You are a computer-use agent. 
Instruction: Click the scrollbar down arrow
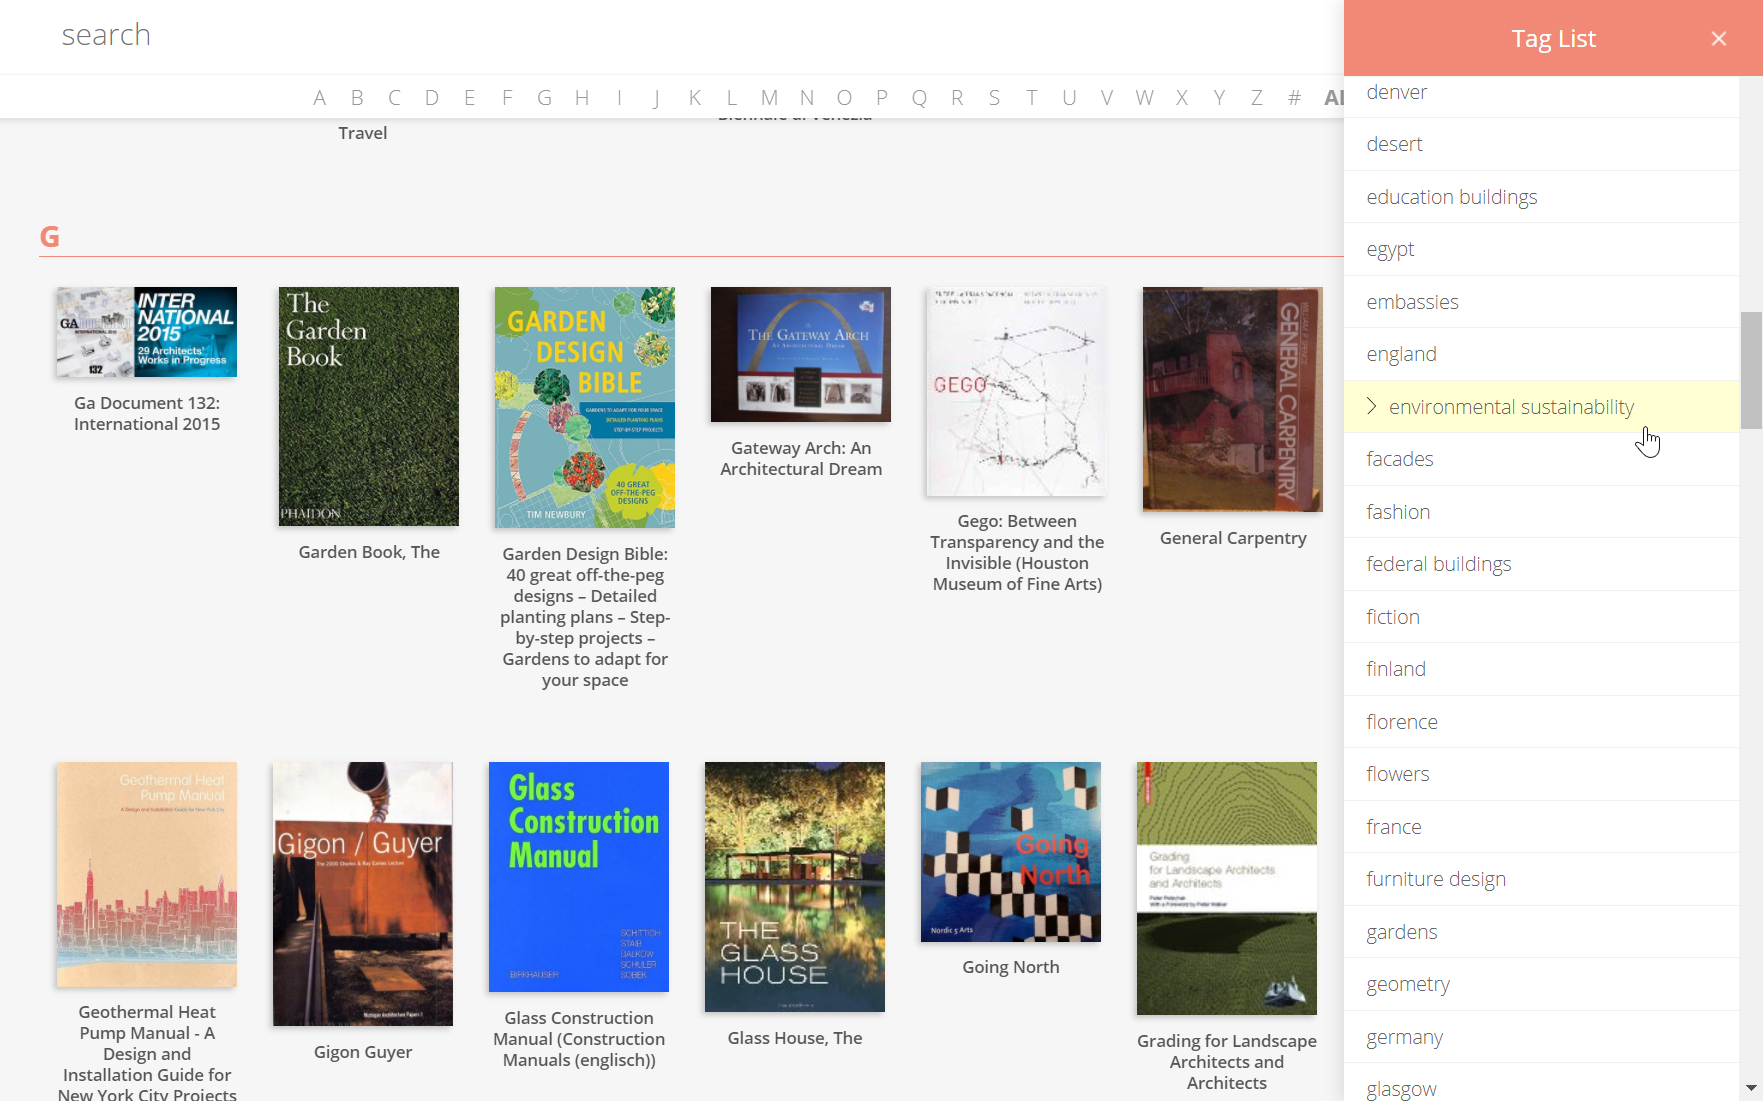pos(1751,1088)
